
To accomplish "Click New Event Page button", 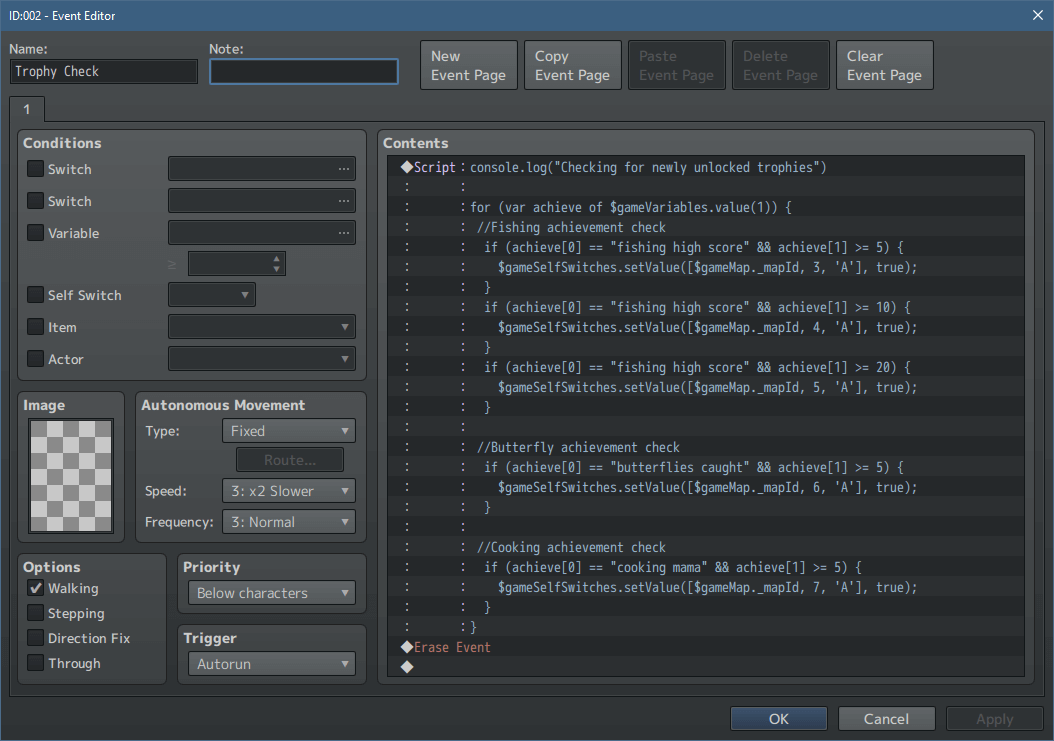I will [469, 65].
